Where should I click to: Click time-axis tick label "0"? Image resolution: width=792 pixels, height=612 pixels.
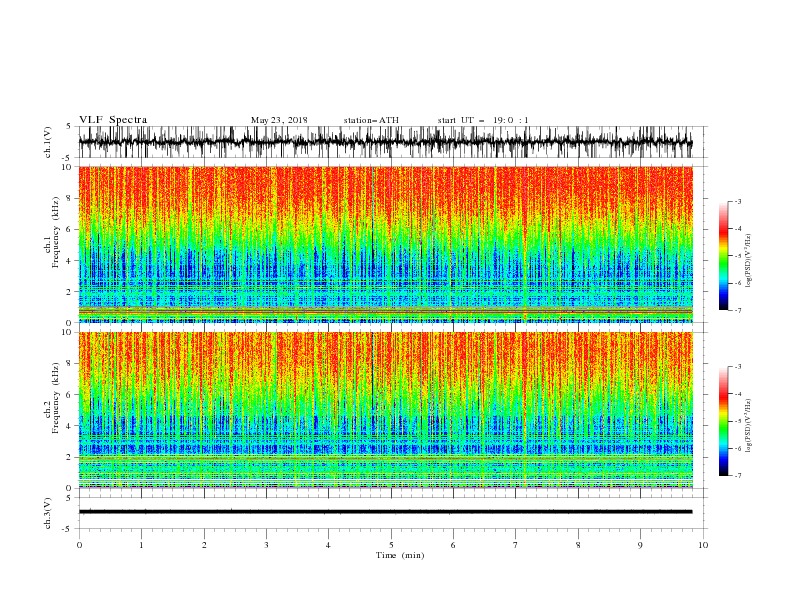click(79, 545)
